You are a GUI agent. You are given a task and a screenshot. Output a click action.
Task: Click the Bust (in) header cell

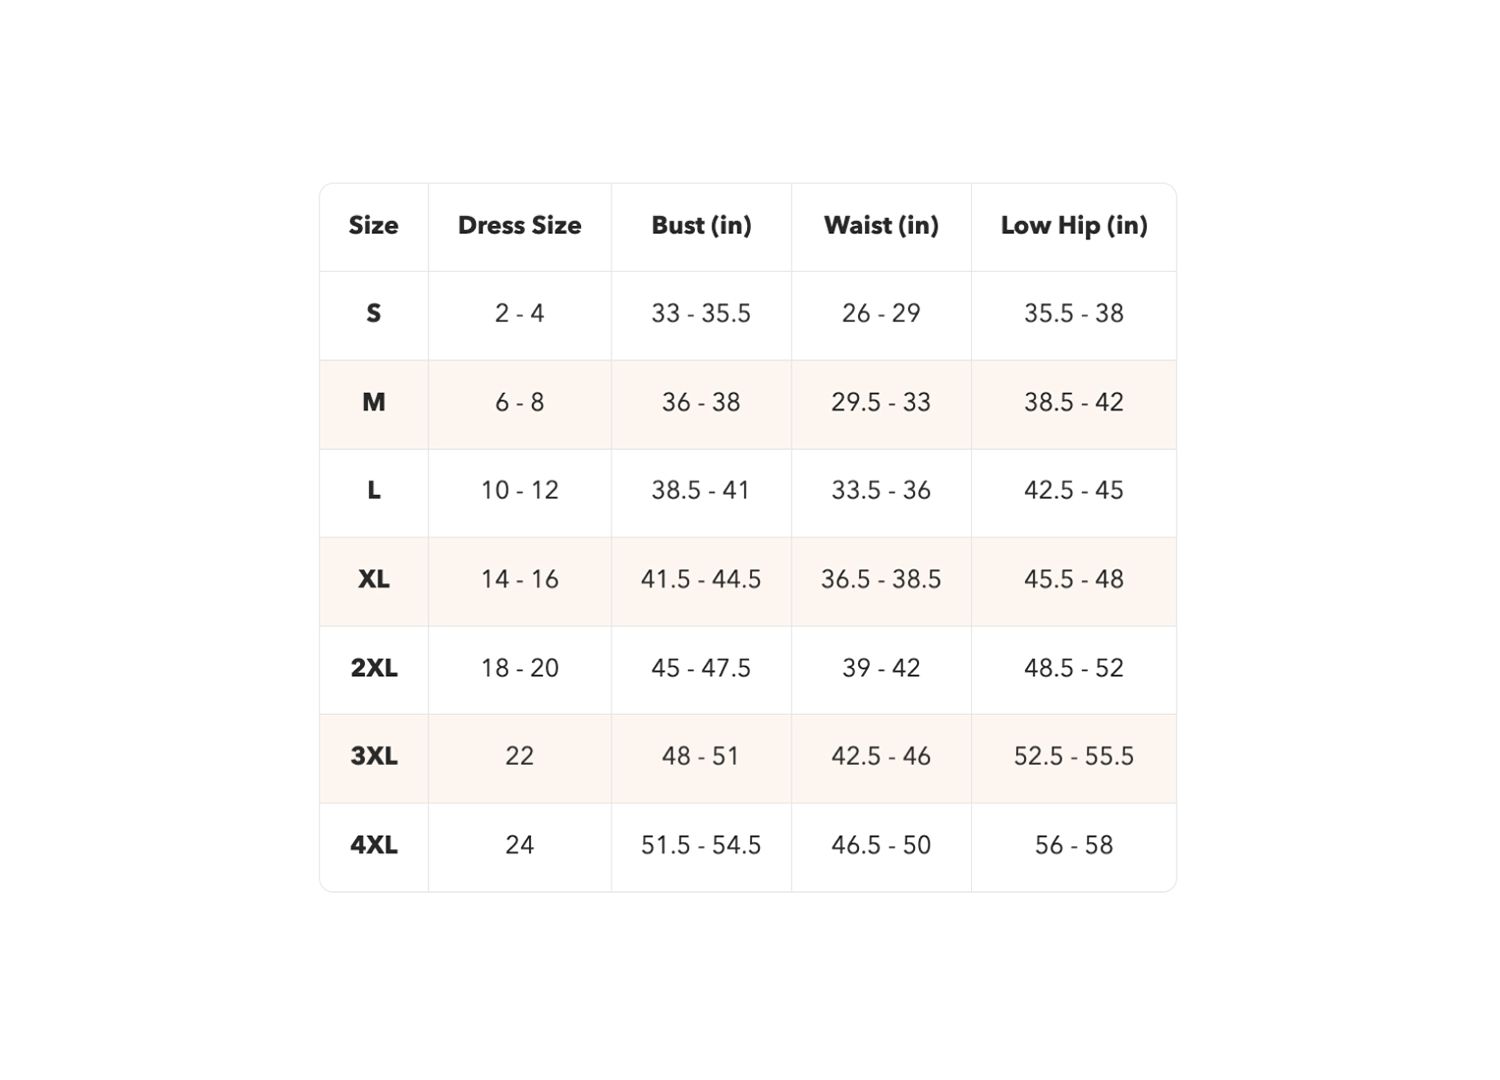point(701,226)
